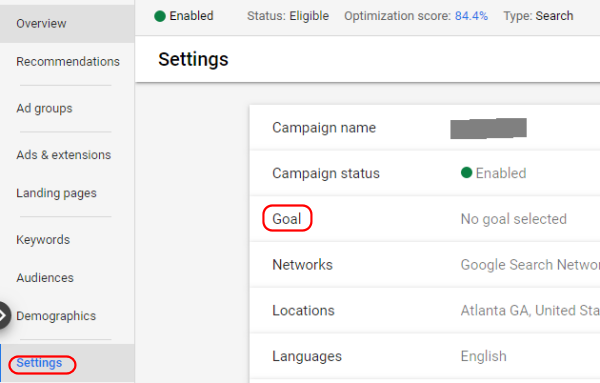Open the Enabled campaign status dropdown
Image resolution: width=600 pixels, height=383 pixels.
pyautogui.click(x=494, y=173)
